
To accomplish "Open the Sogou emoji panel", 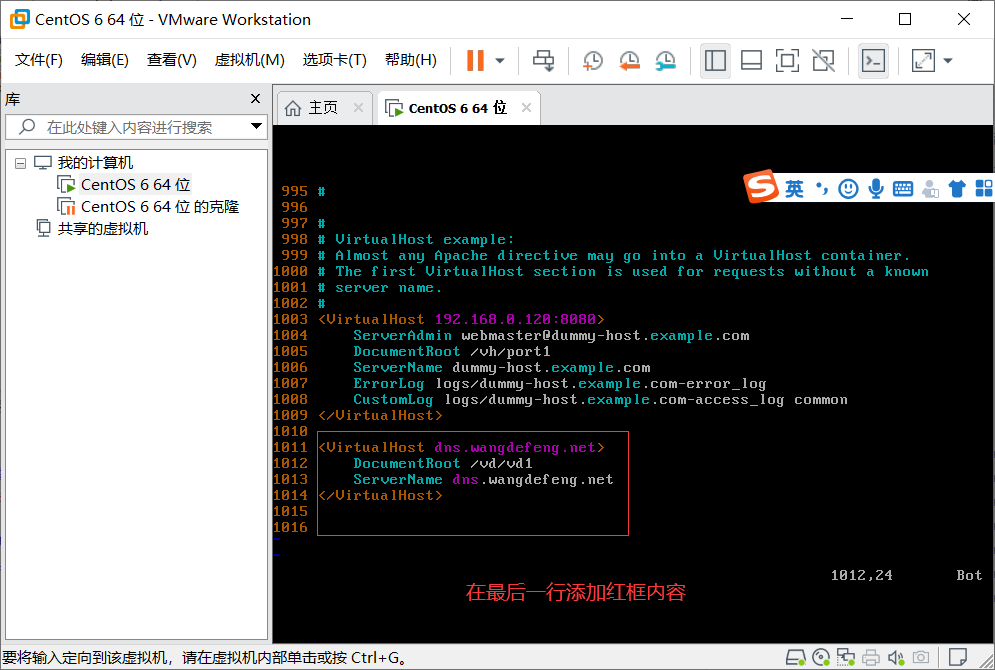I will (848, 188).
